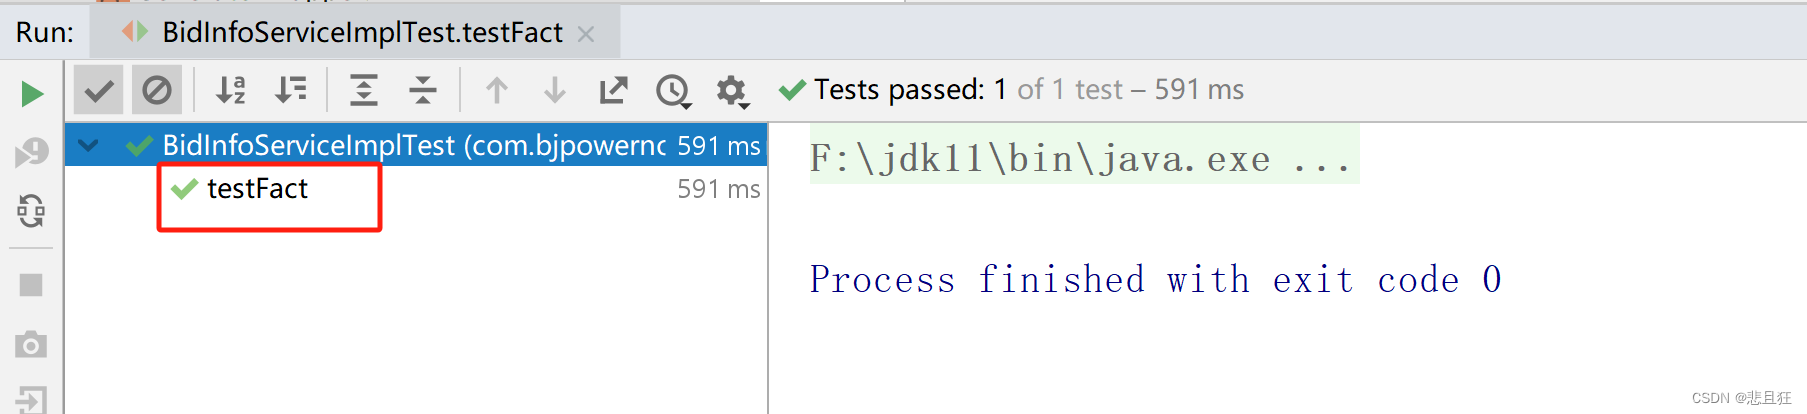Sort tests by duration
This screenshot has height=414, width=1807.
(291, 90)
